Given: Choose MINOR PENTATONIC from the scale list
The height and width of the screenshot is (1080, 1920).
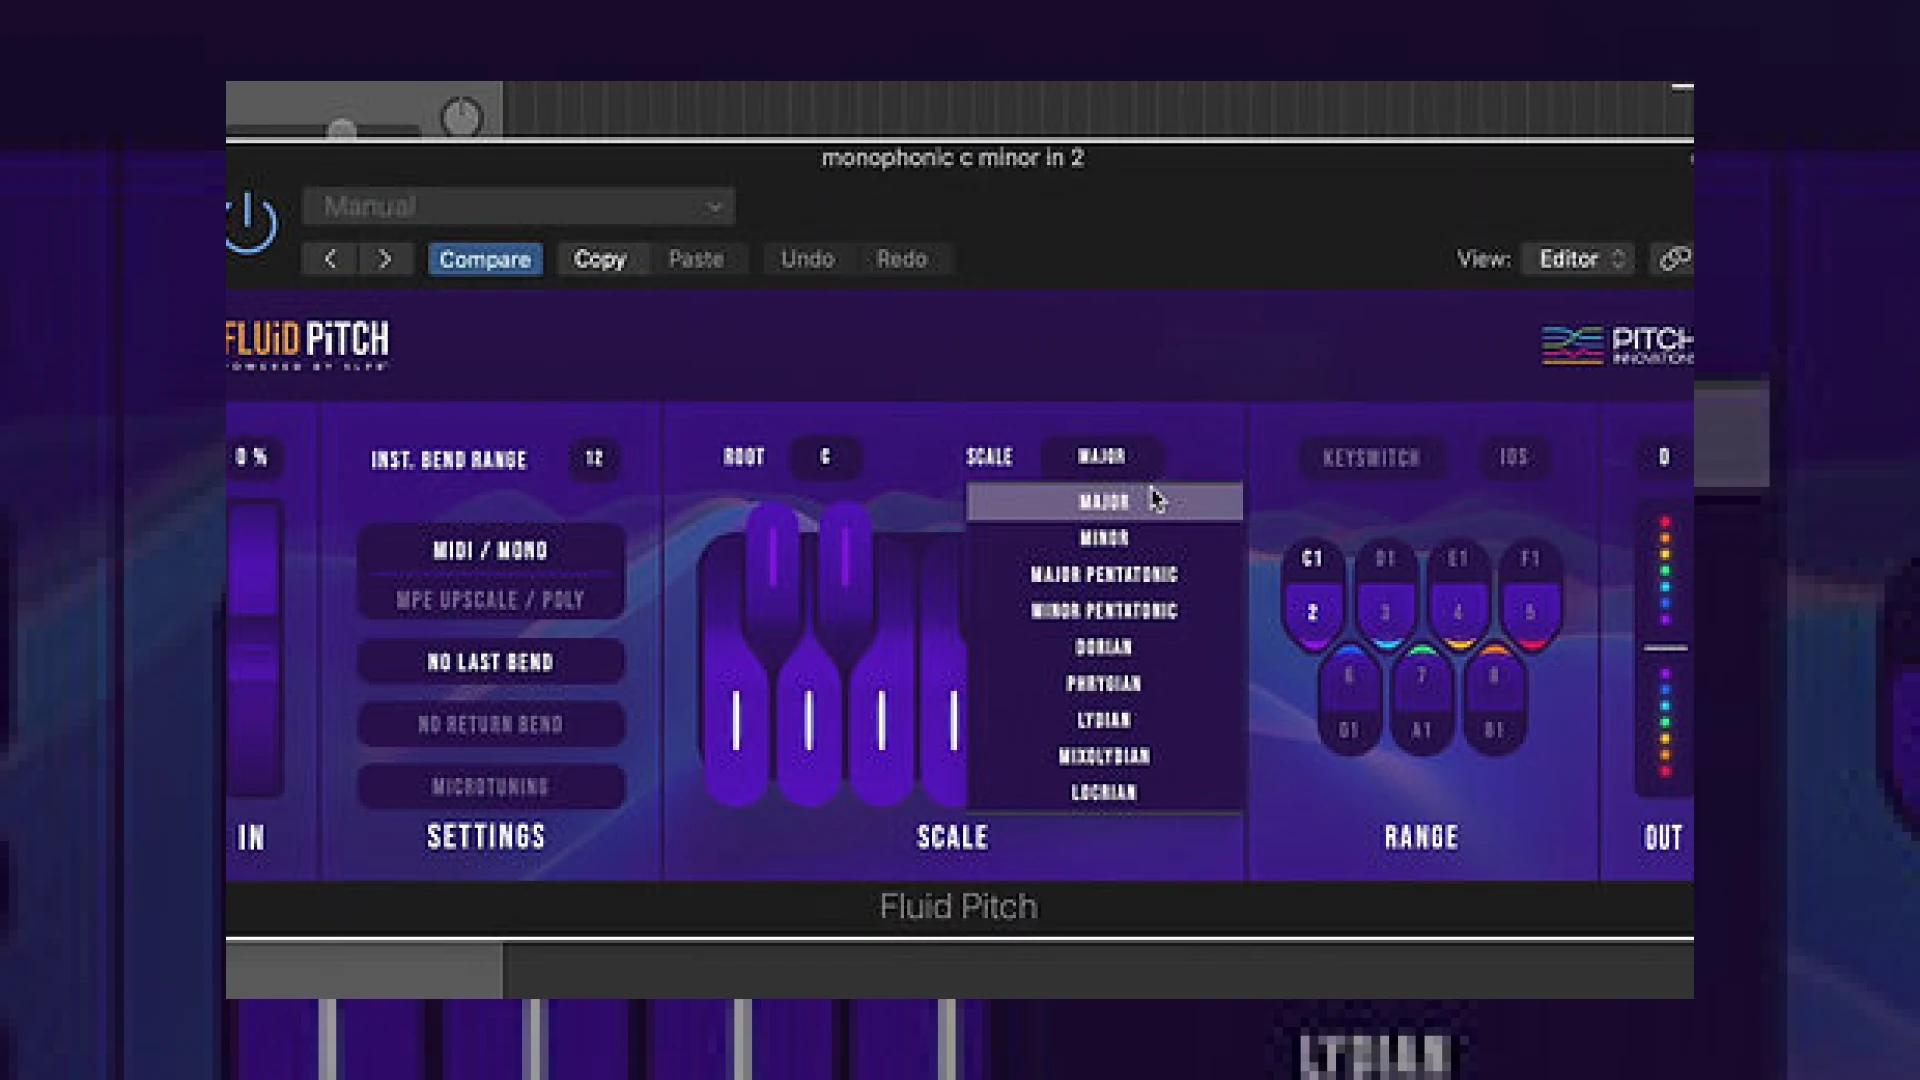Looking at the screenshot, I should [x=1104, y=611].
